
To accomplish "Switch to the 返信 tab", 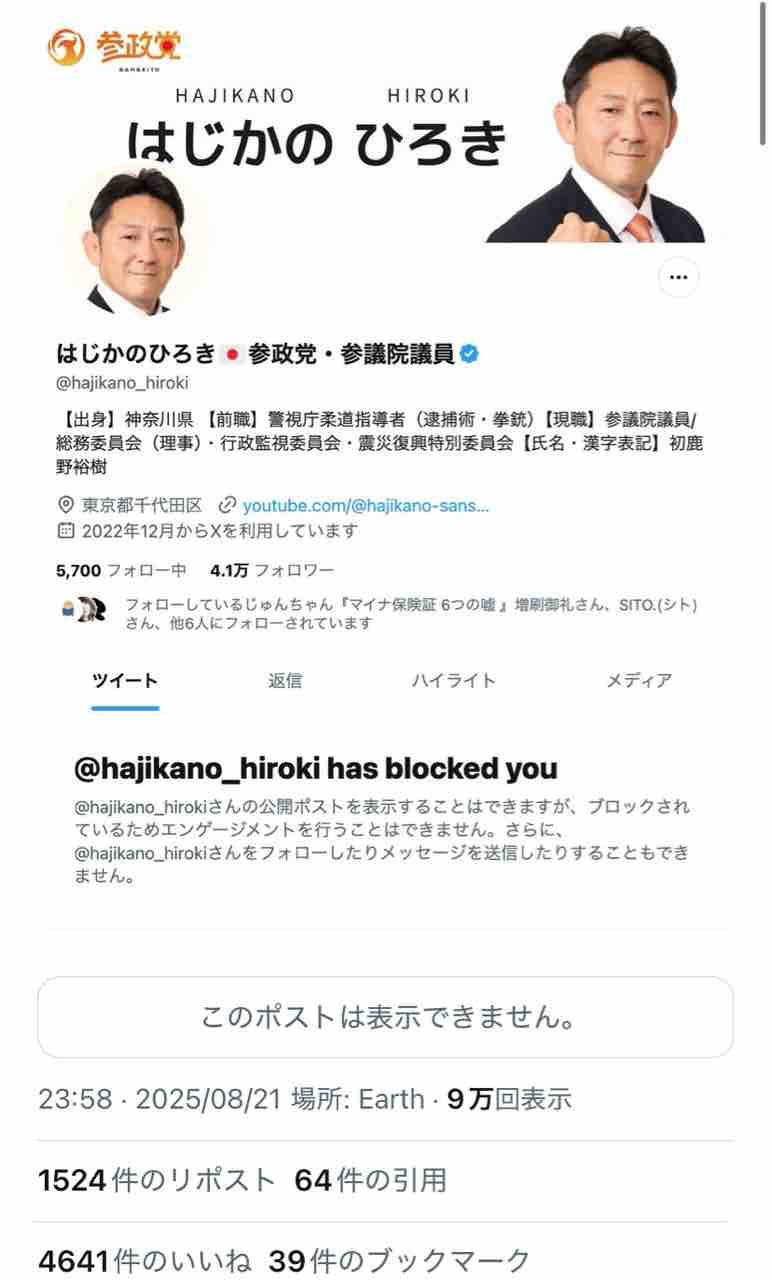I will pyautogui.click(x=285, y=681).
